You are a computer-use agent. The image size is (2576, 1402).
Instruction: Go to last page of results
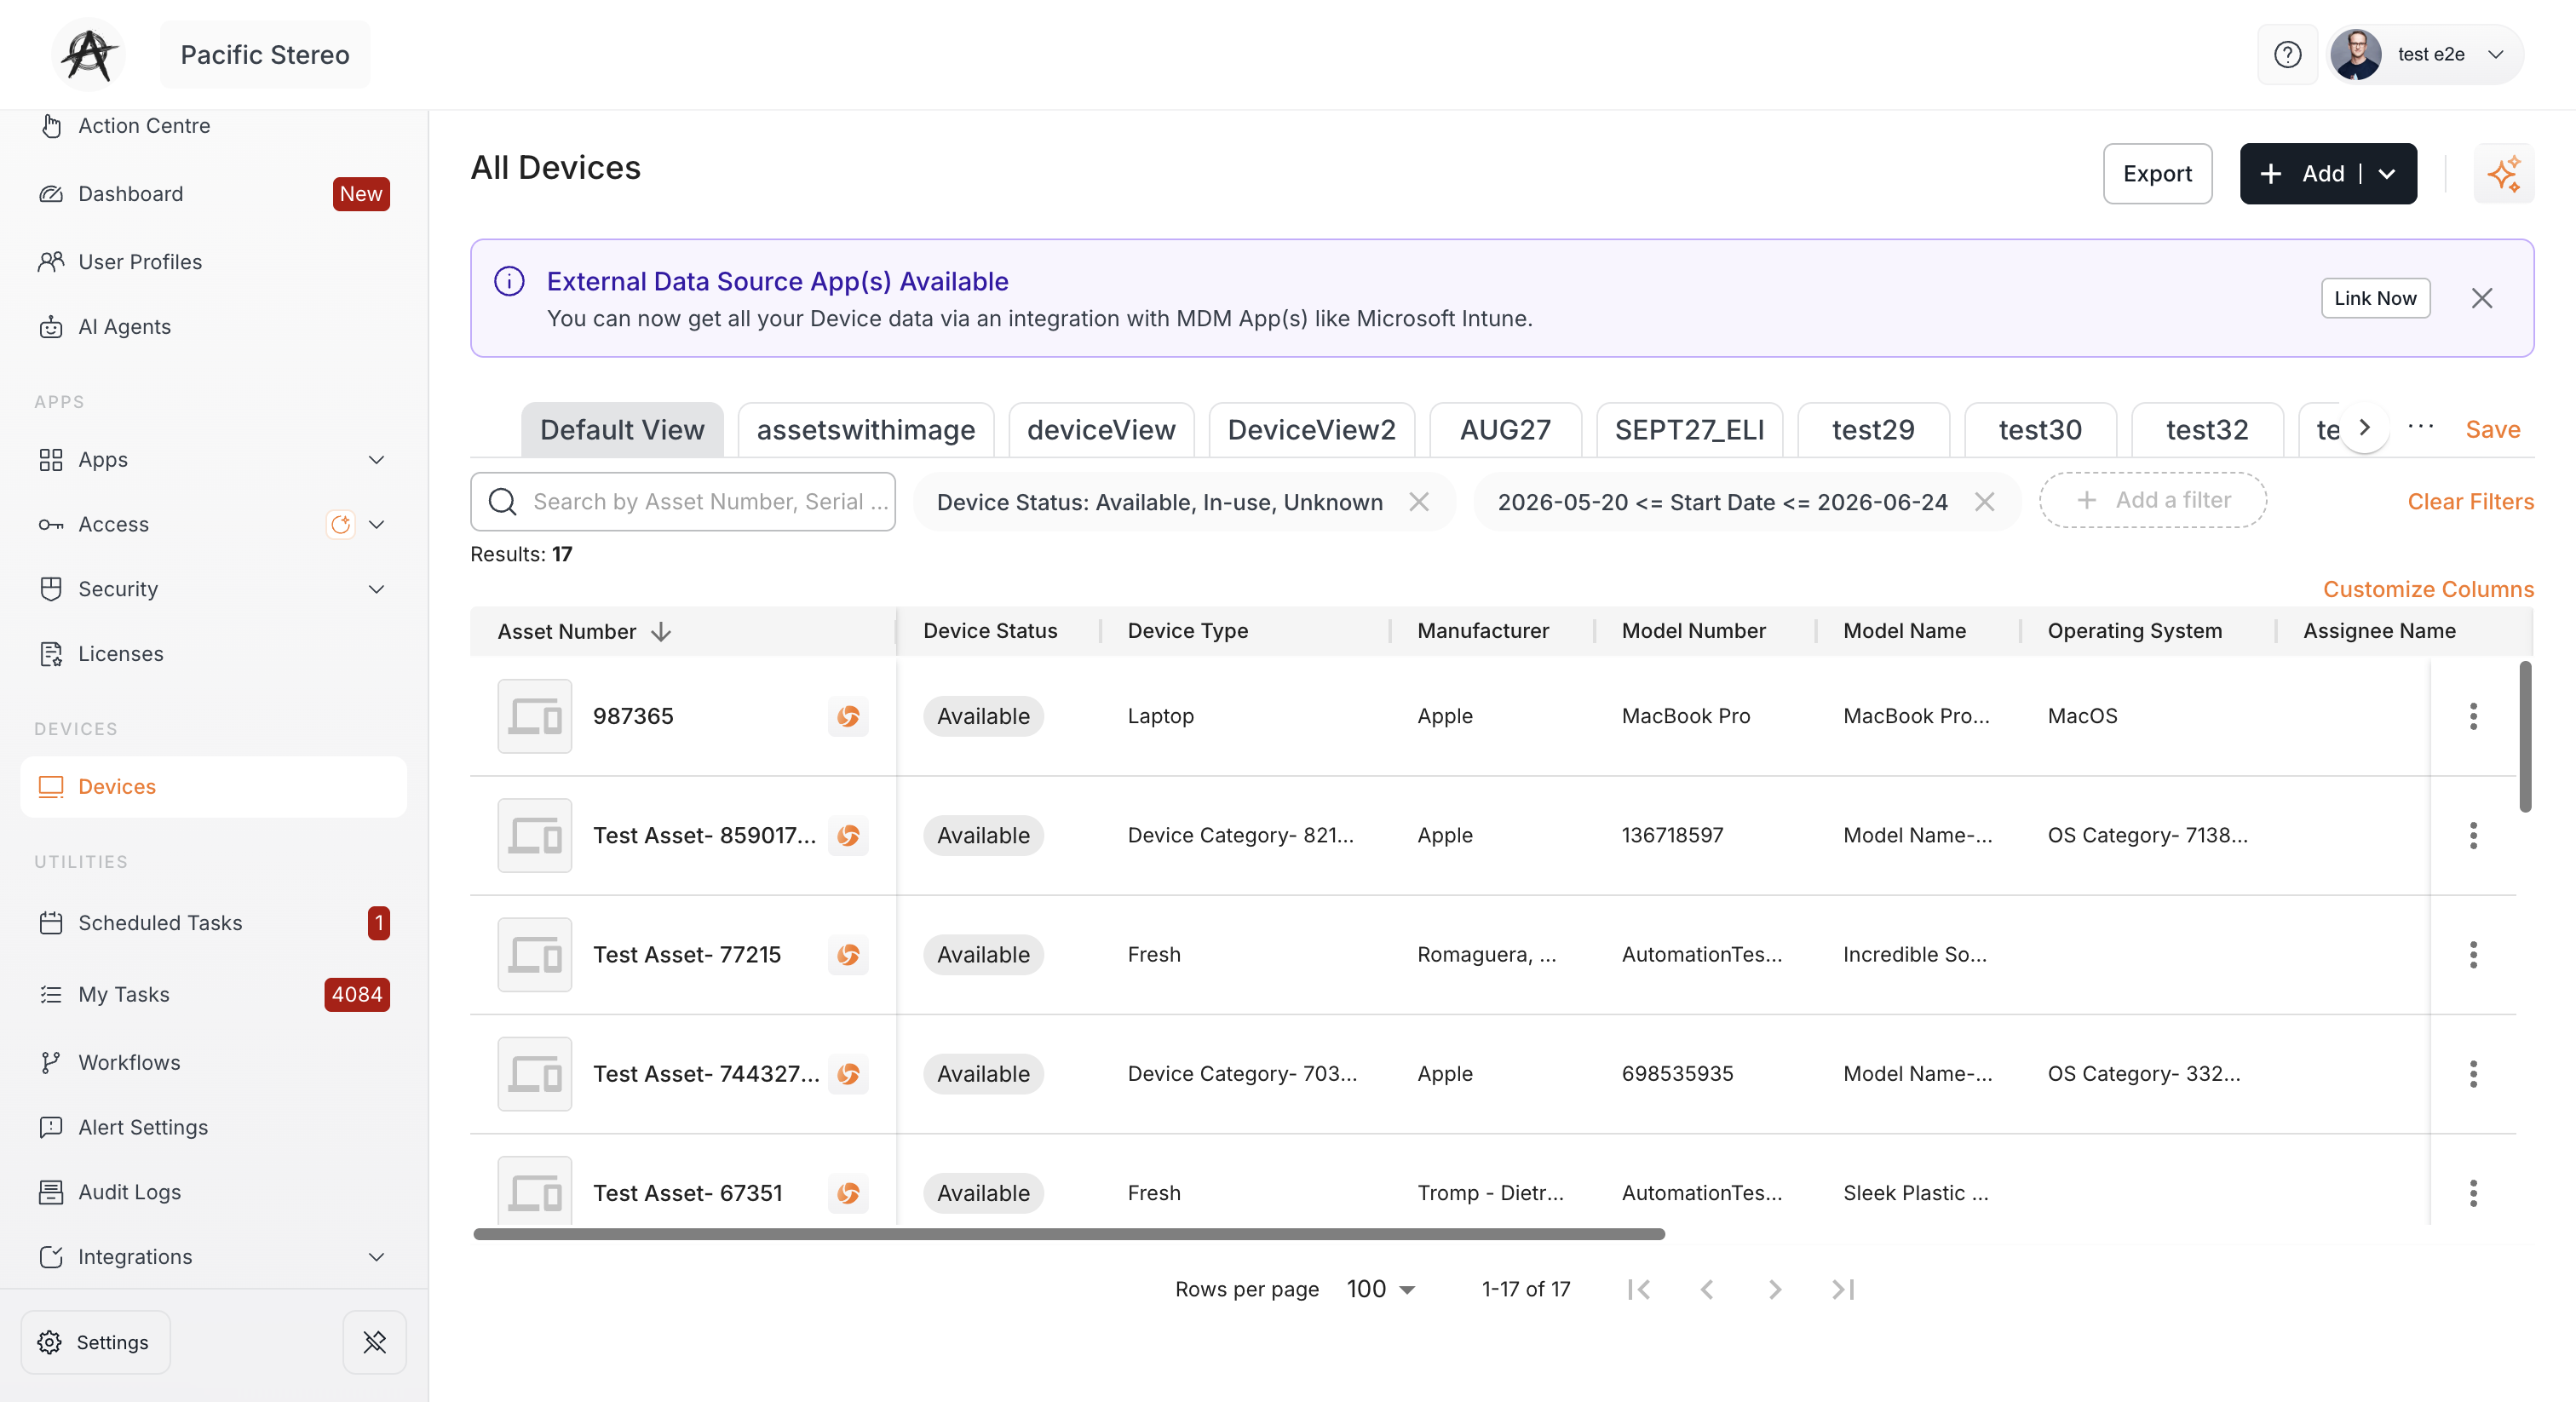tap(1842, 1290)
